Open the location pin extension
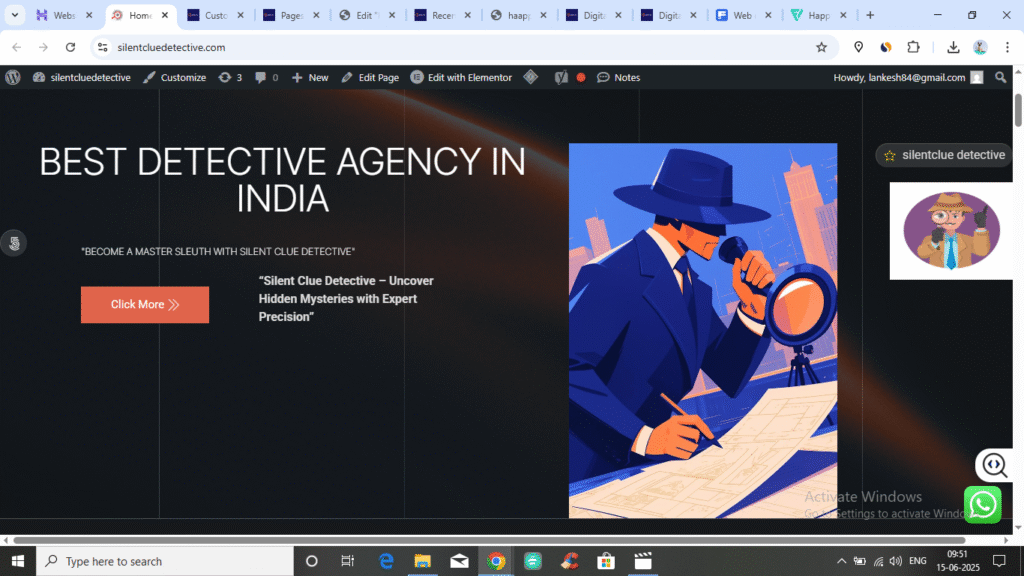This screenshot has width=1024, height=576. [x=859, y=47]
